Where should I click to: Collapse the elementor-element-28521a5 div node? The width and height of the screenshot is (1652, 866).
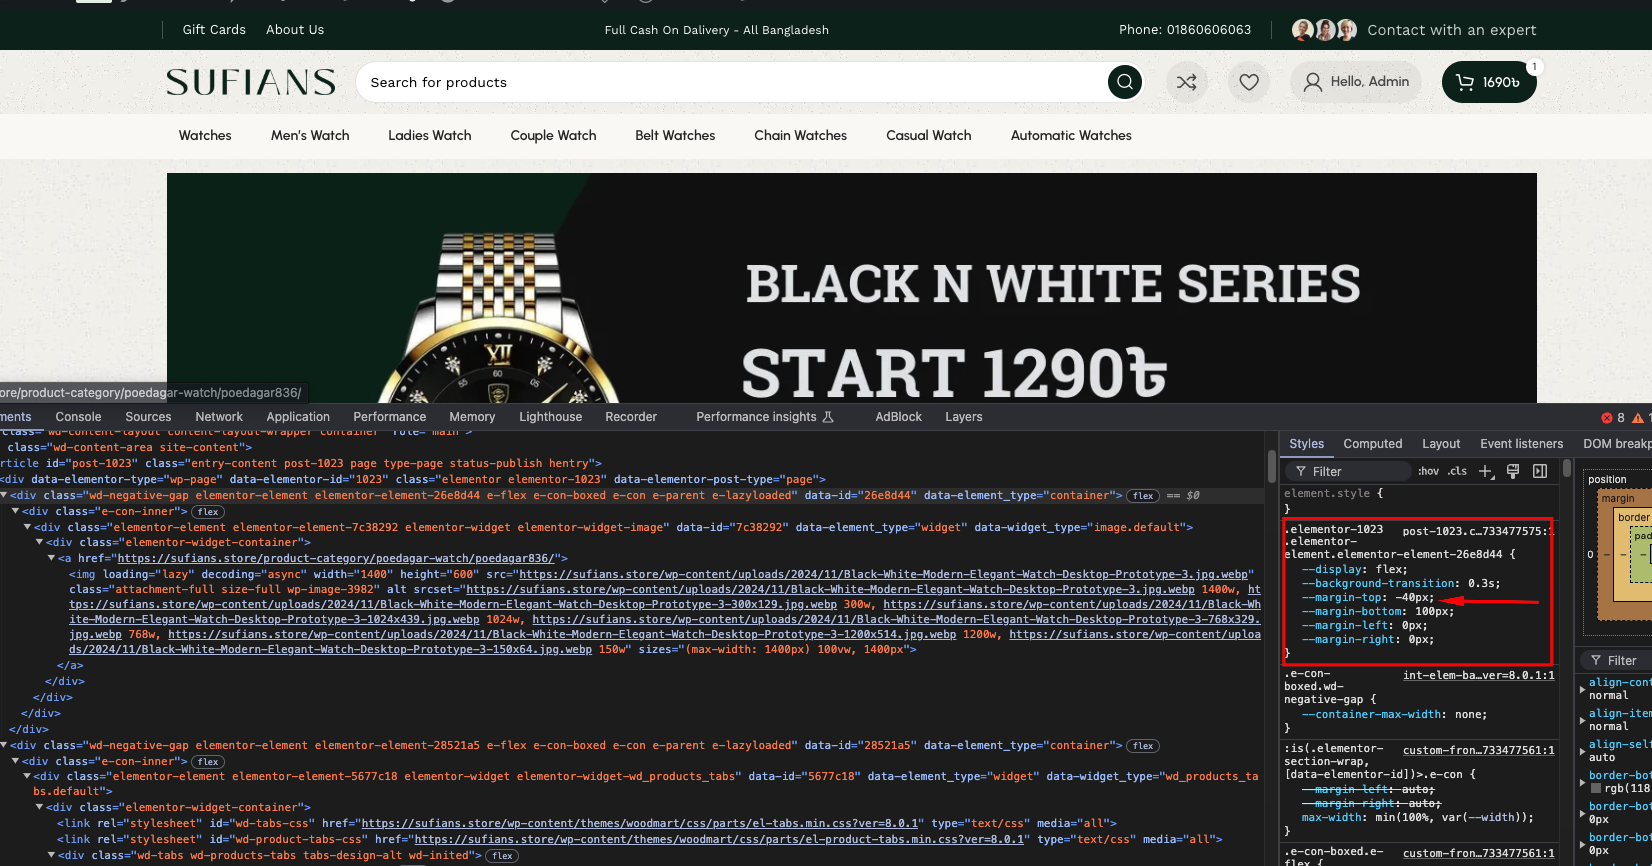click(4, 745)
